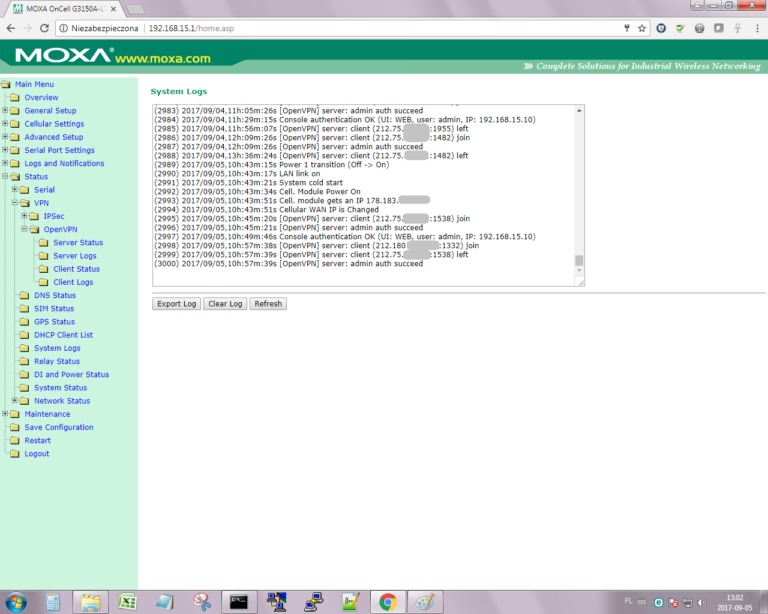Open the Client Logs page
This screenshot has width=768, height=614.
(73, 283)
